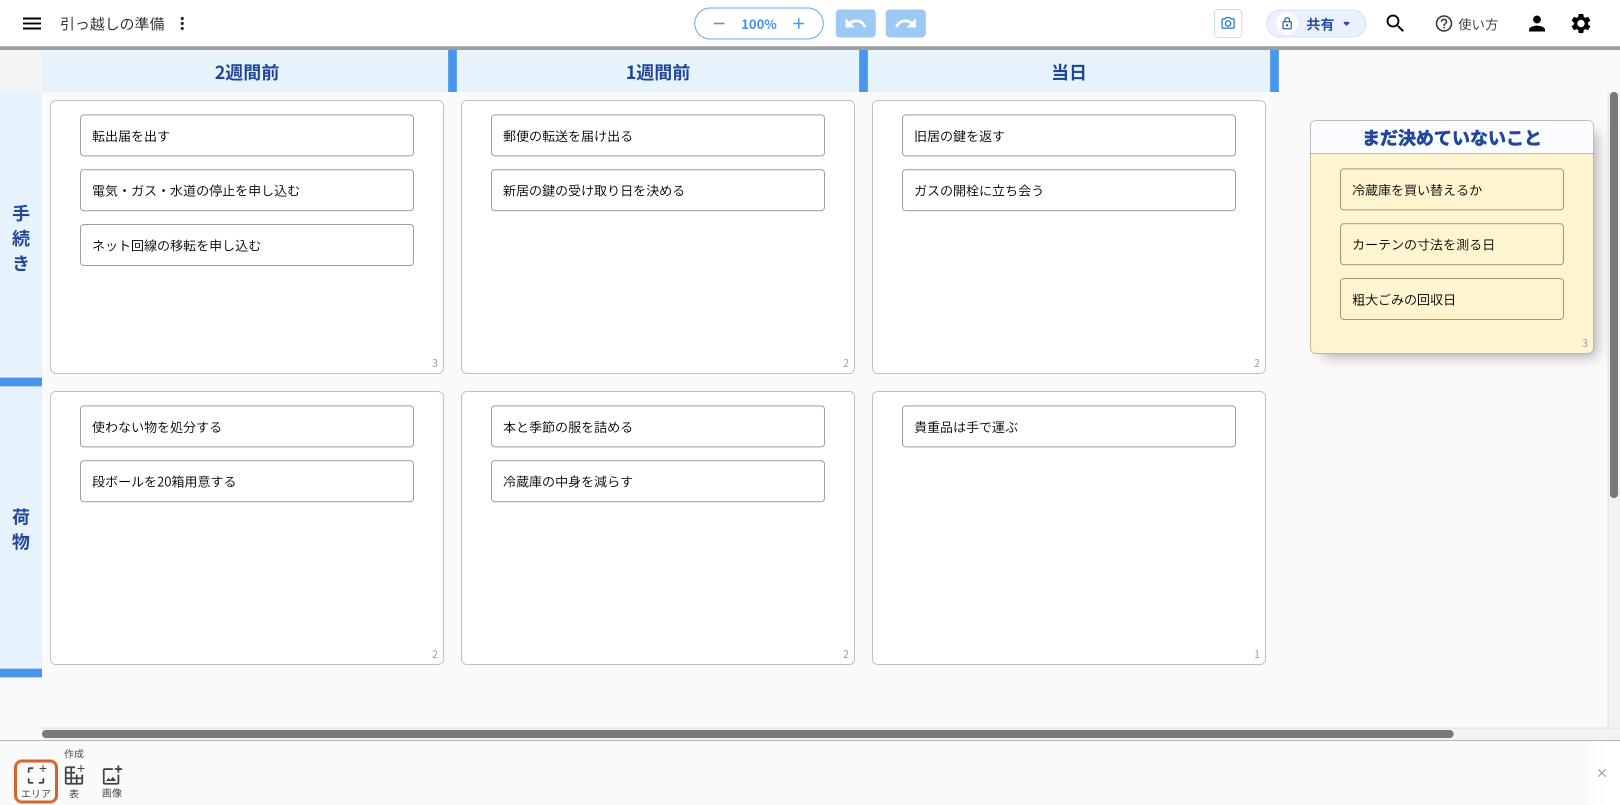Screen dimensions: 1620x805
Task: Select the 表 create-table tool
Action: pyautogui.click(x=74, y=780)
